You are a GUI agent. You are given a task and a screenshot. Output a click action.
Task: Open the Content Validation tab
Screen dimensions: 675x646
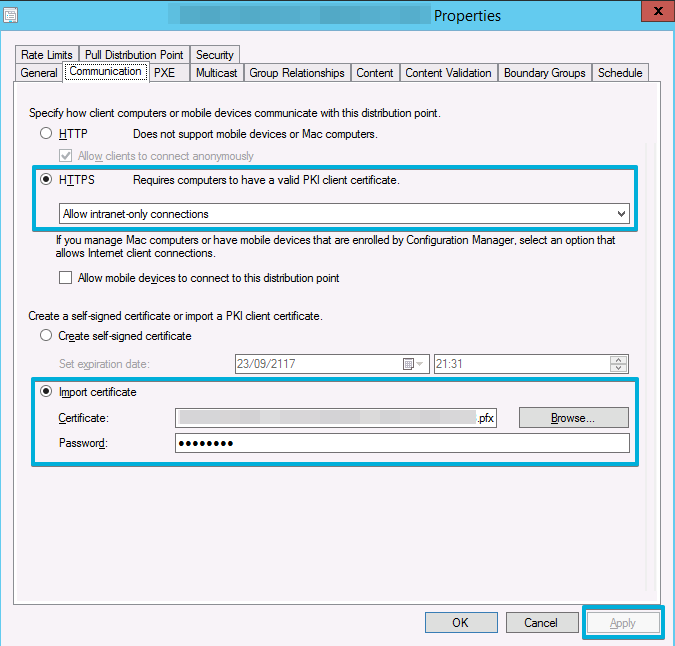point(448,73)
